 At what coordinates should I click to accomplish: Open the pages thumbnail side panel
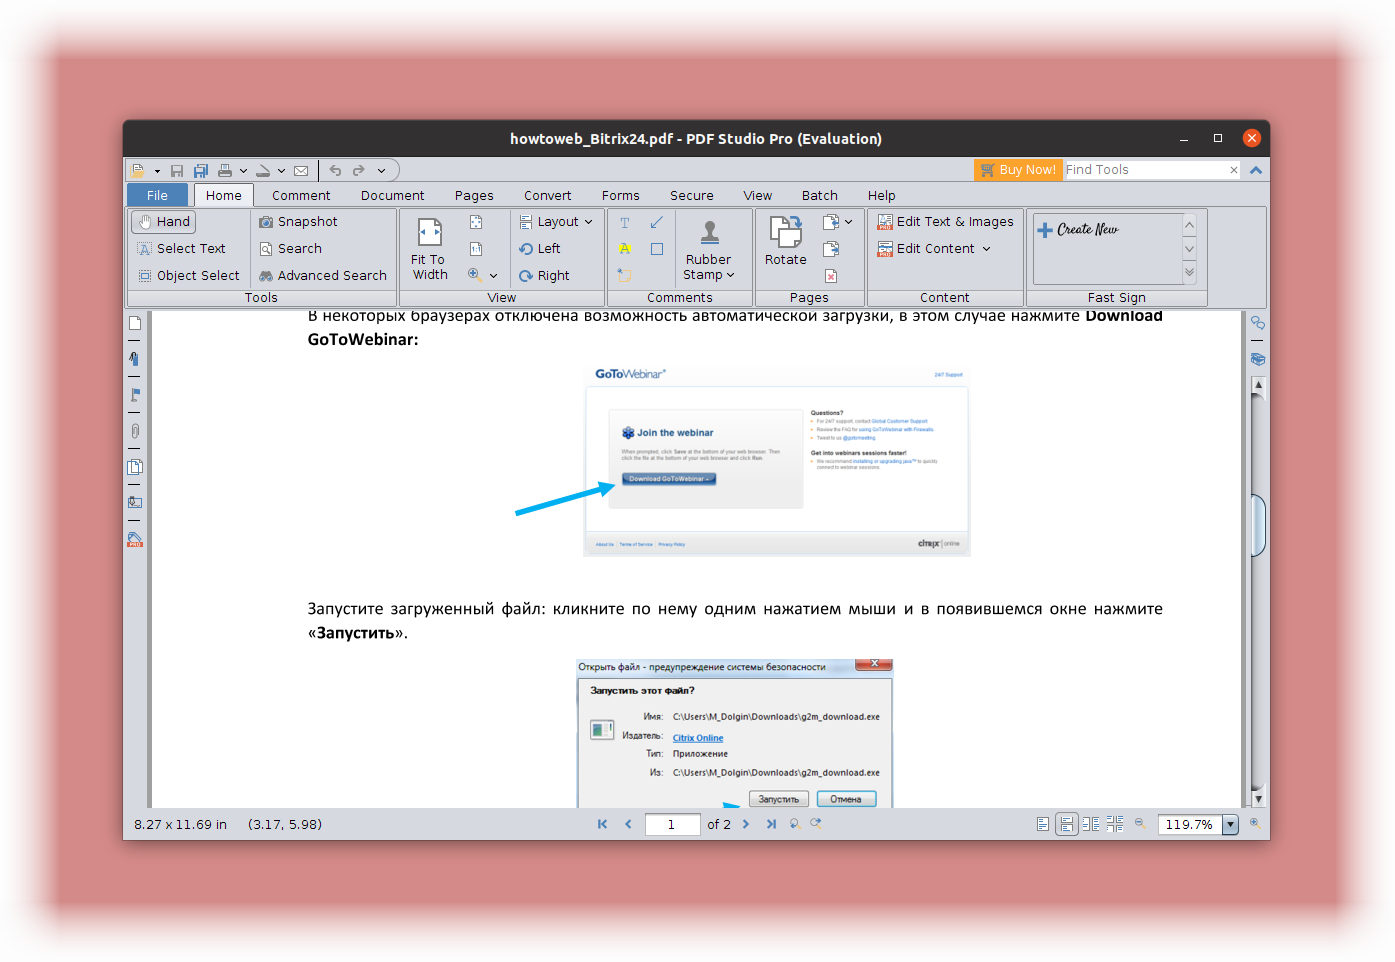(x=135, y=323)
